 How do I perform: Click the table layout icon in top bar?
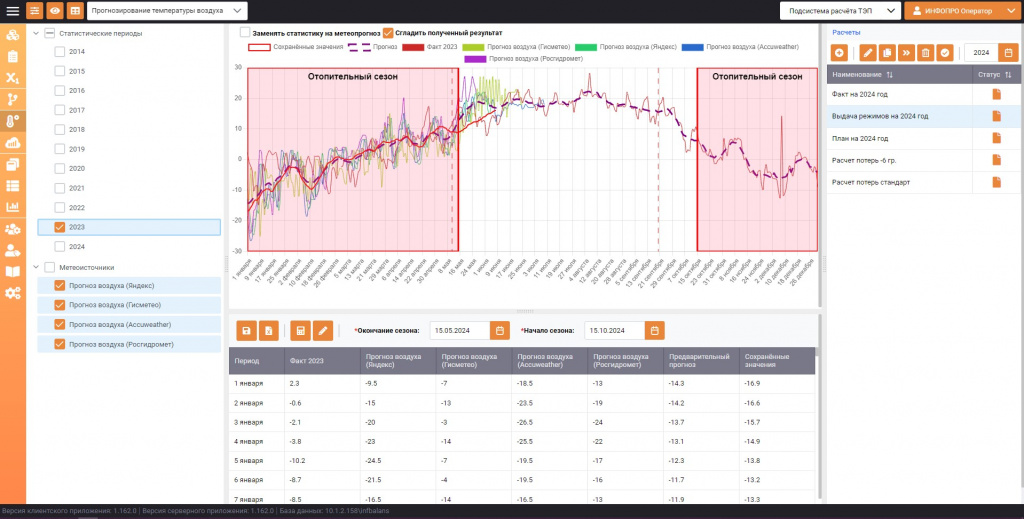click(75, 10)
